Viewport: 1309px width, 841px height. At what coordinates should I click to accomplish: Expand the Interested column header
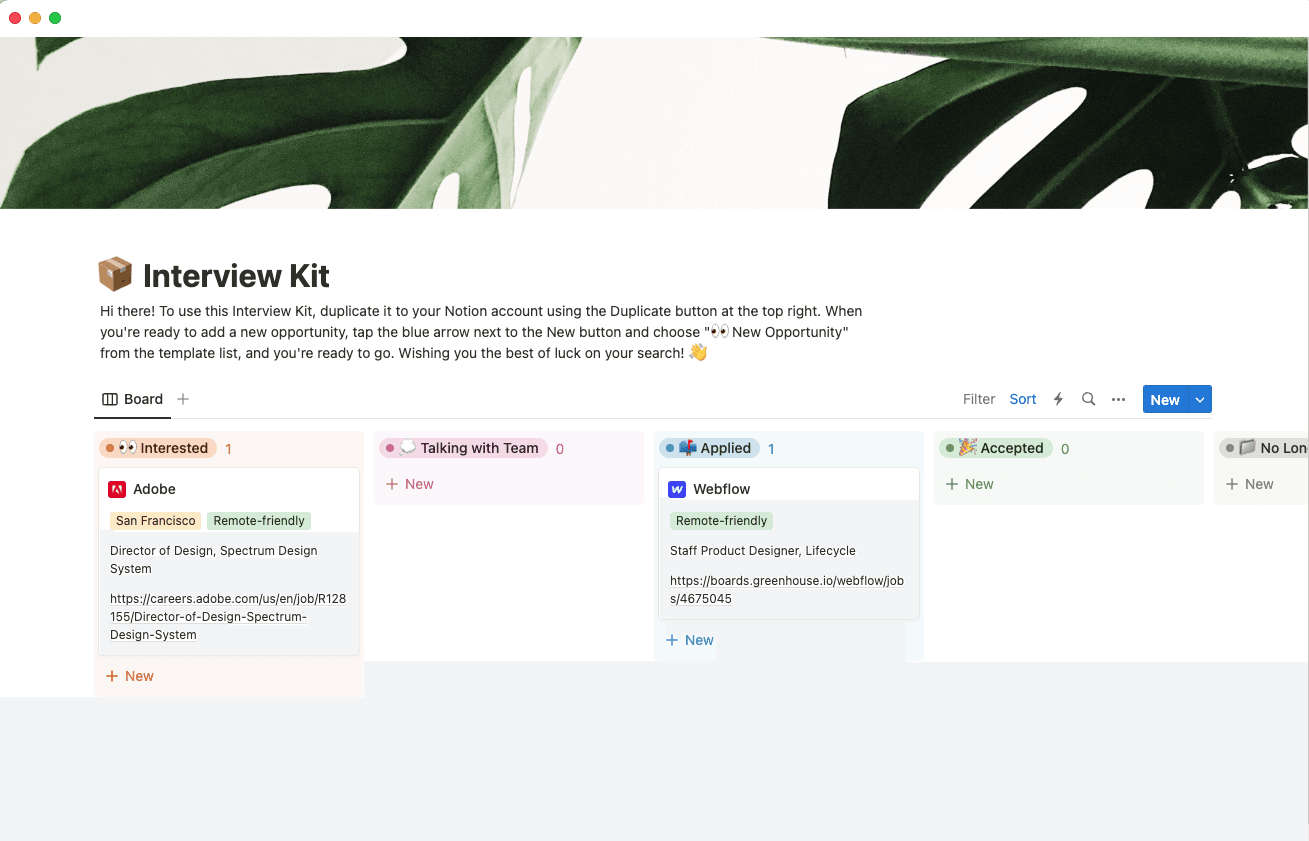[x=172, y=448]
